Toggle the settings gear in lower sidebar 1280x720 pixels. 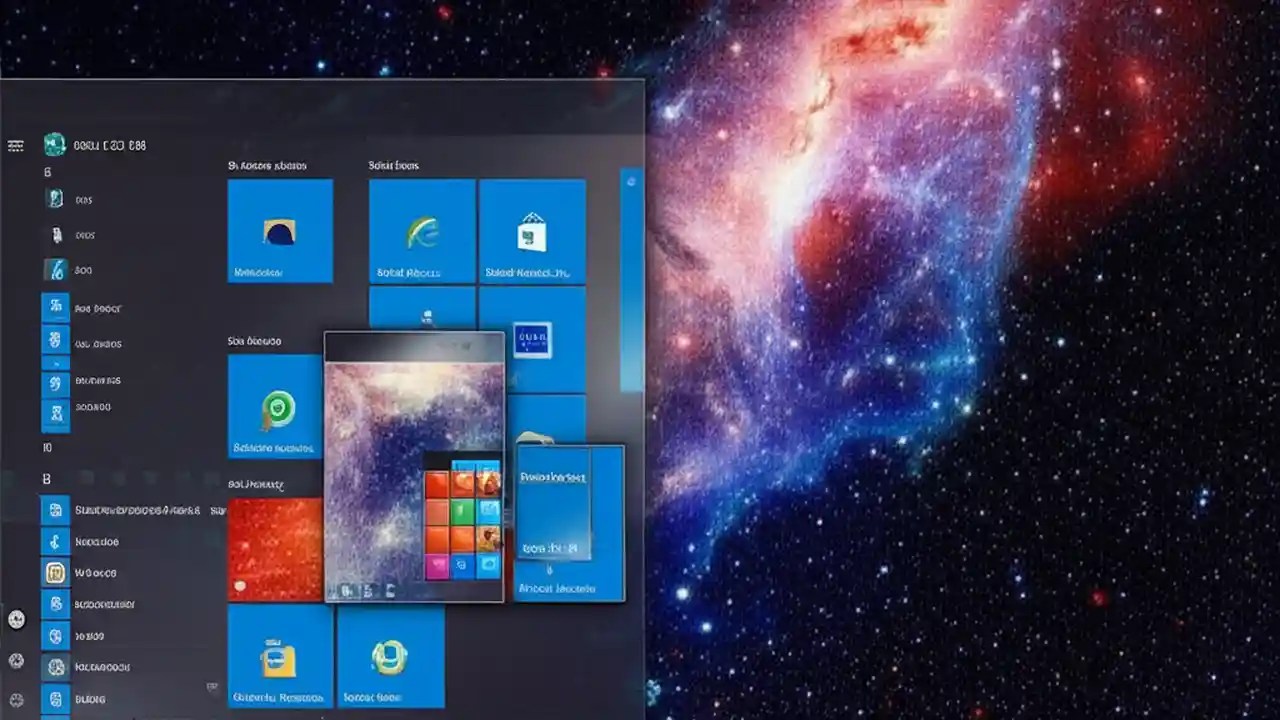tap(16, 660)
